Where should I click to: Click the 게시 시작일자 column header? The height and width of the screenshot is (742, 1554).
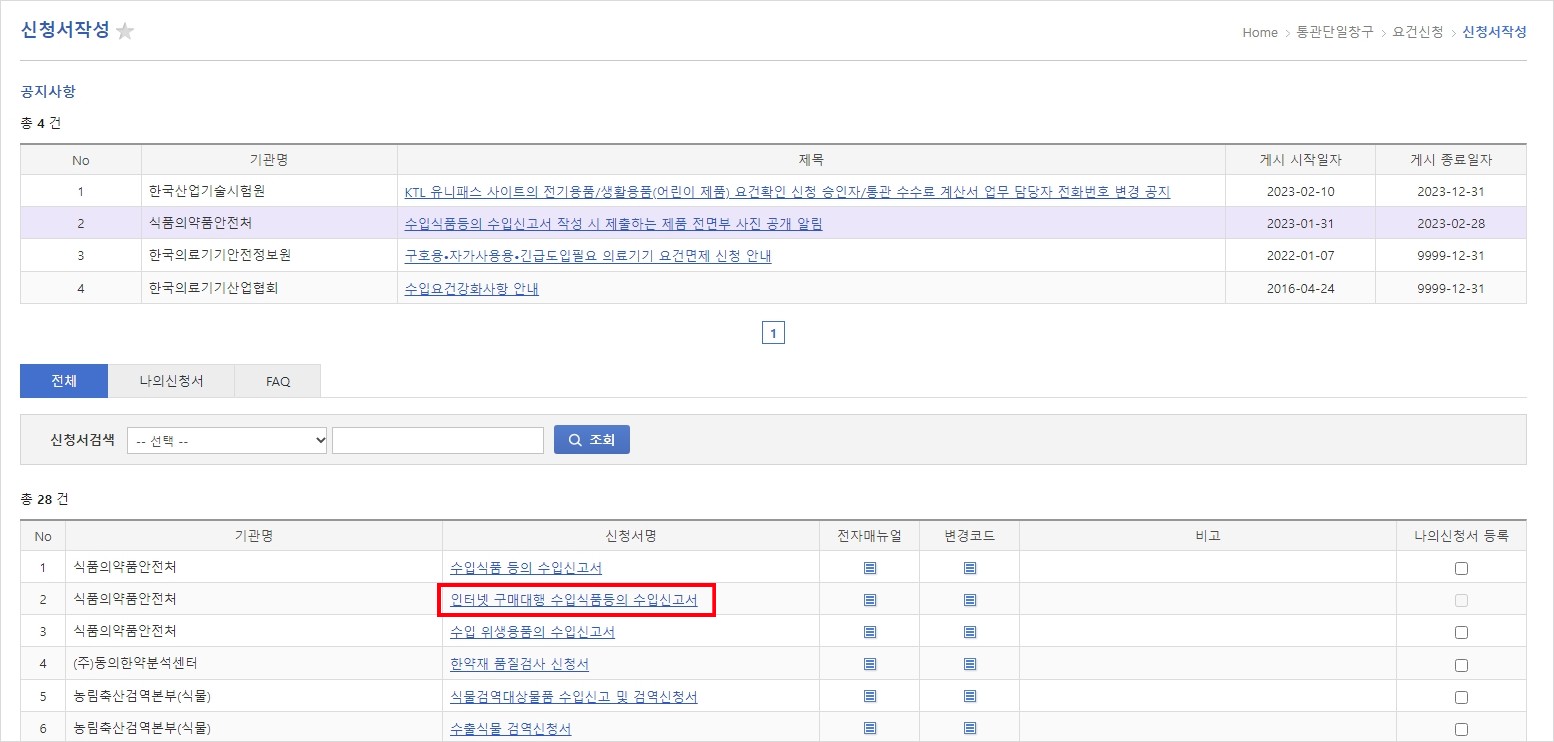[1300, 160]
